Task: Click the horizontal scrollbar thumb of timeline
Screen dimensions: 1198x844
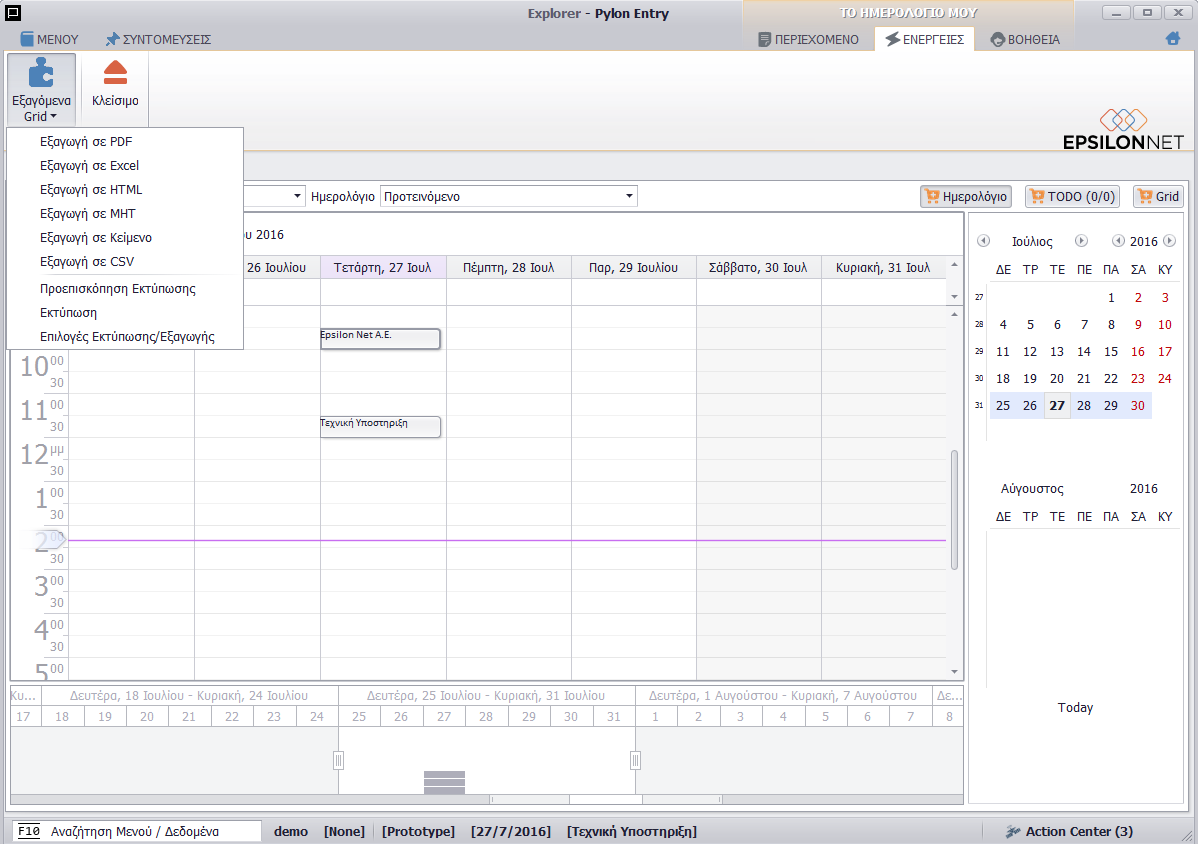Action: (x=606, y=800)
